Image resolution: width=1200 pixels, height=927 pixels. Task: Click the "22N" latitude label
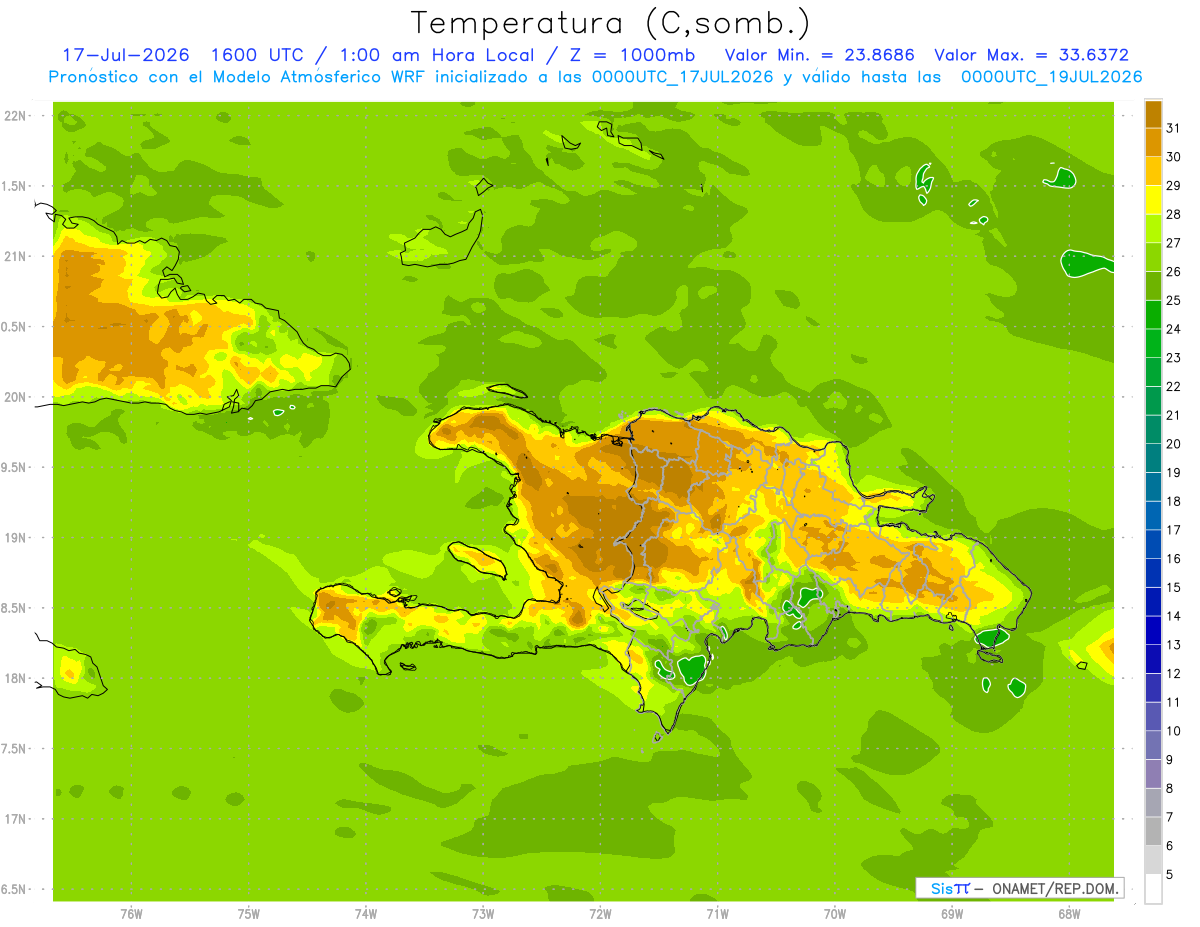pyautogui.click(x=16, y=116)
